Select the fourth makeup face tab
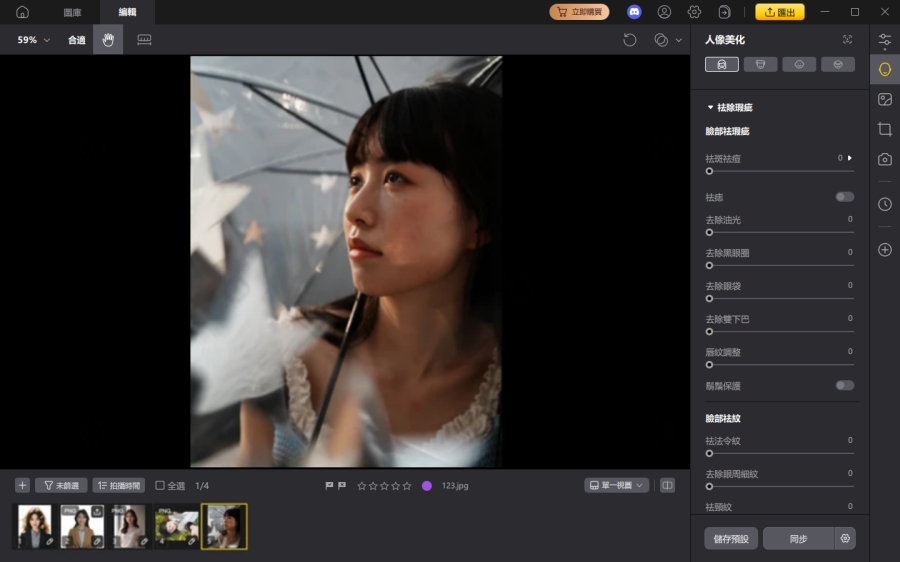The width and height of the screenshot is (900, 562). [x=838, y=64]
